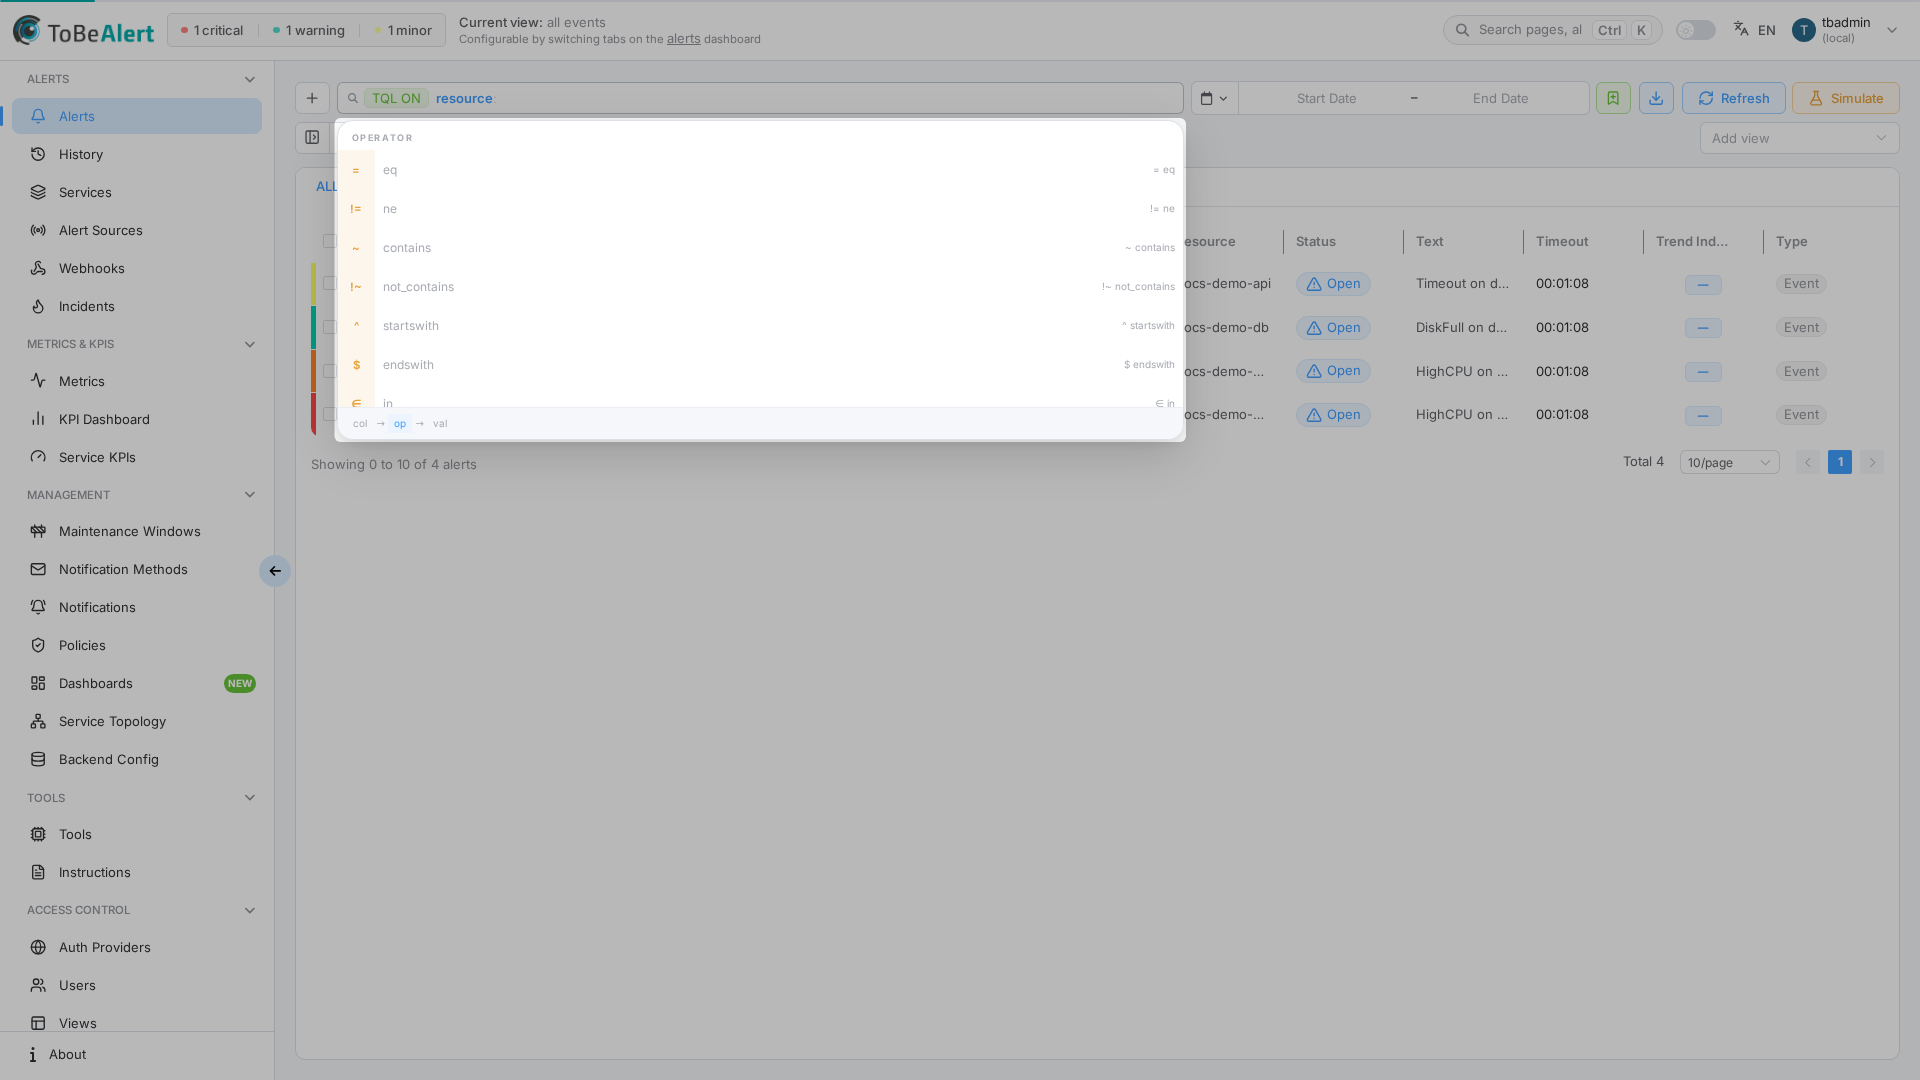This screenshot has height=1080, width=1920.
Task: Open the Service Topology icon
Action: pos(38,721)
